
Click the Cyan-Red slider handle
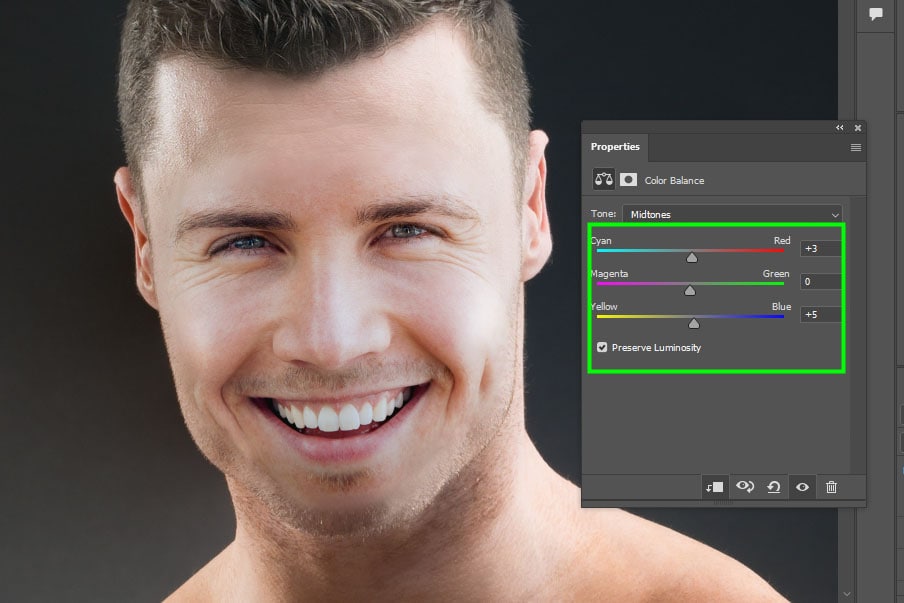coord(692,258)
